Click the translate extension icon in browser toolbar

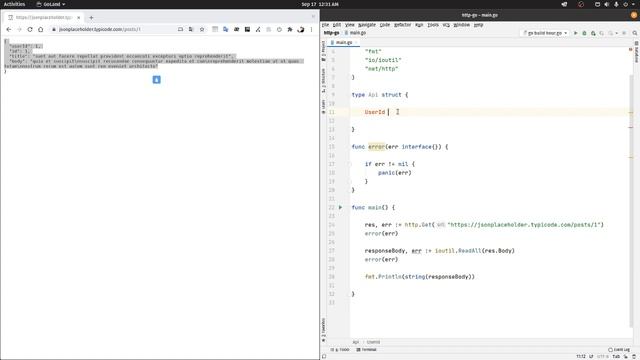(225, 29)
